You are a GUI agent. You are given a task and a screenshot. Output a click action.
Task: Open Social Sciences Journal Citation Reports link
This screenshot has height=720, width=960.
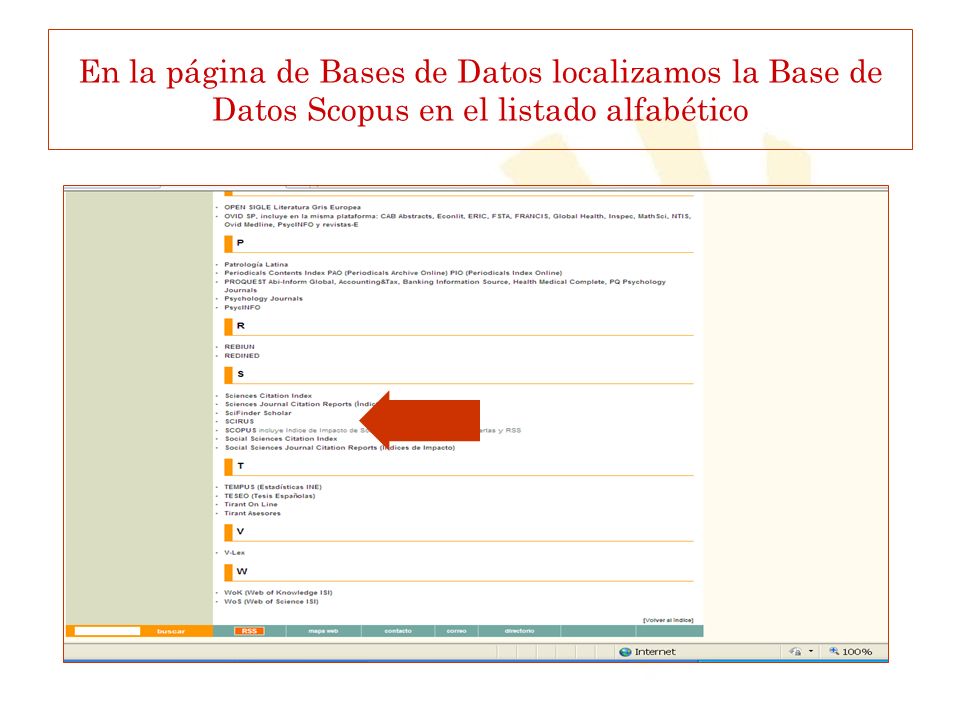point(340,448)
